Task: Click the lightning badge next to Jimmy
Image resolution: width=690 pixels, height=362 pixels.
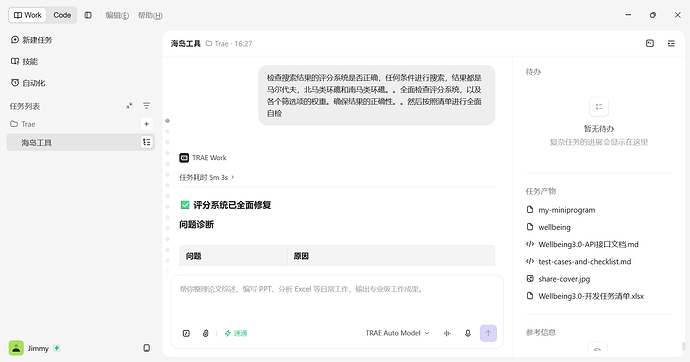Action: [57, 348]
